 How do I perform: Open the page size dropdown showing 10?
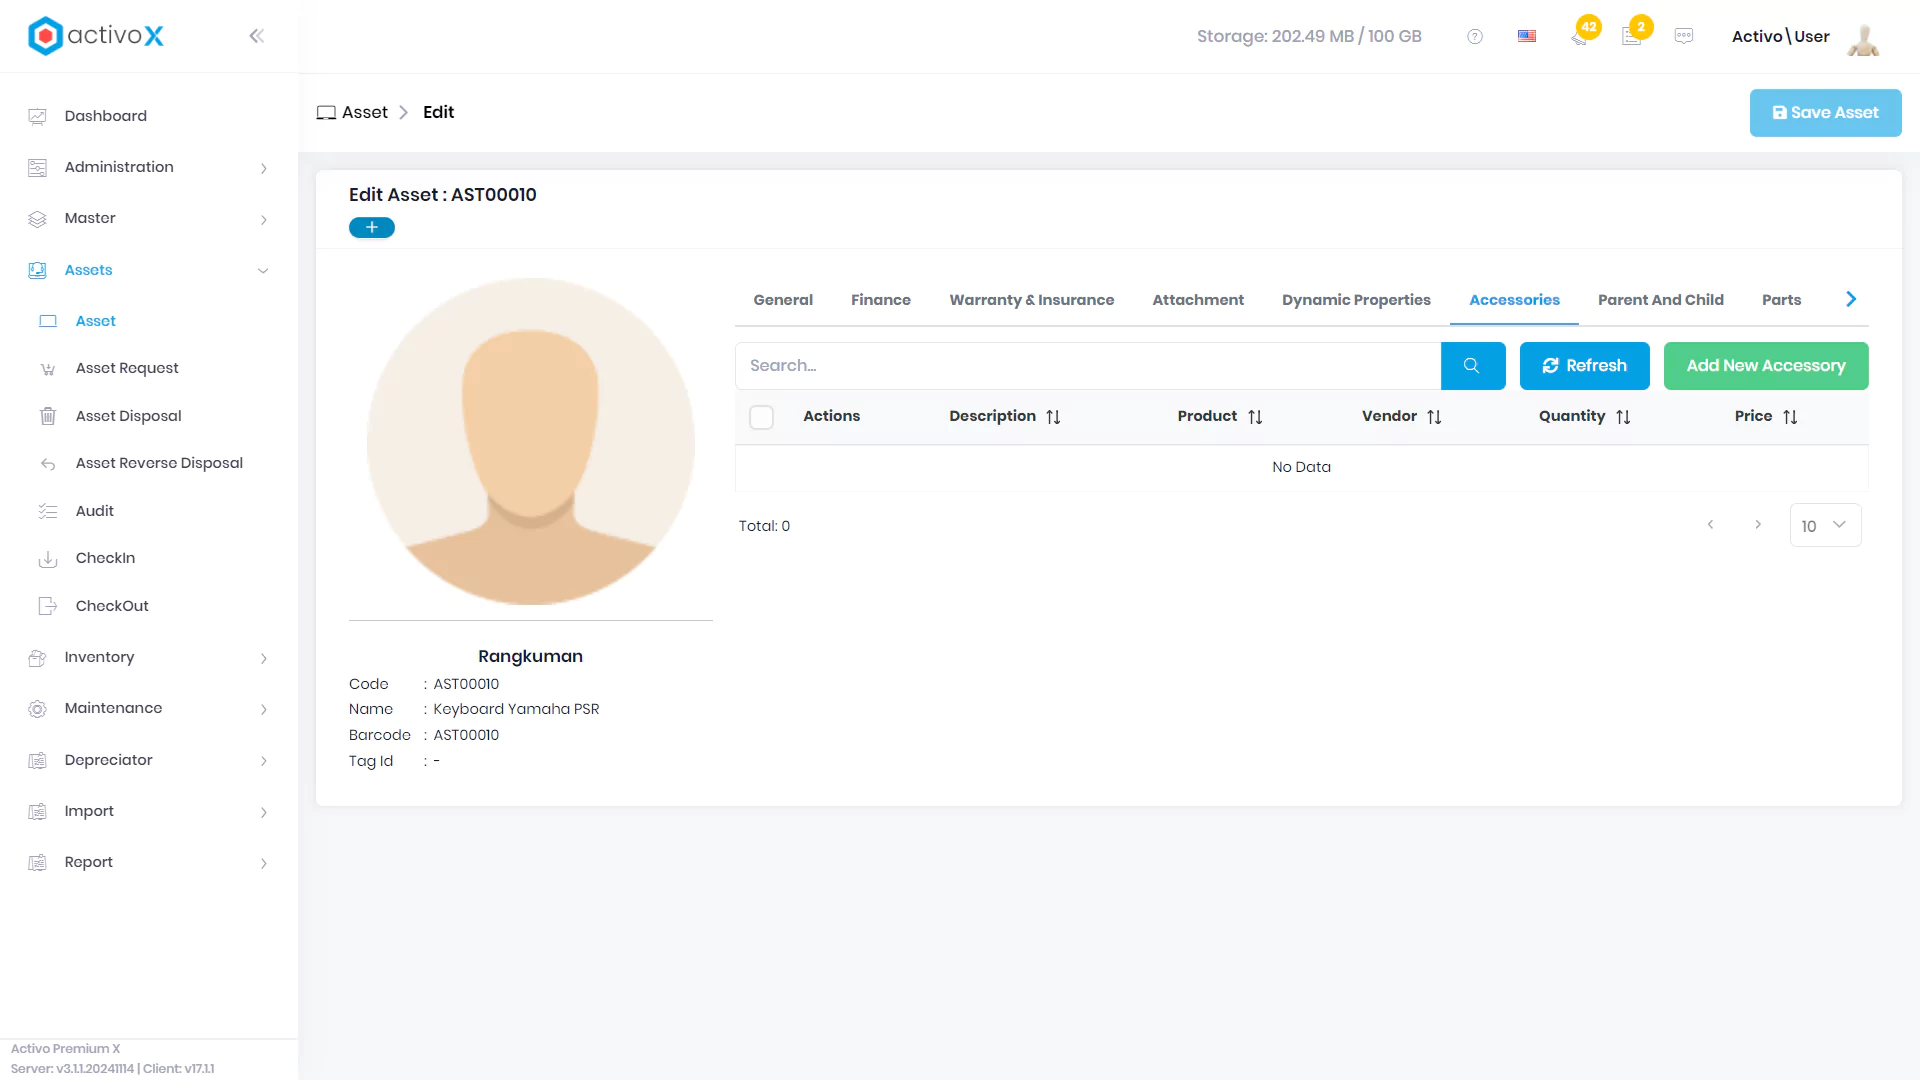tap(1826, 525)
